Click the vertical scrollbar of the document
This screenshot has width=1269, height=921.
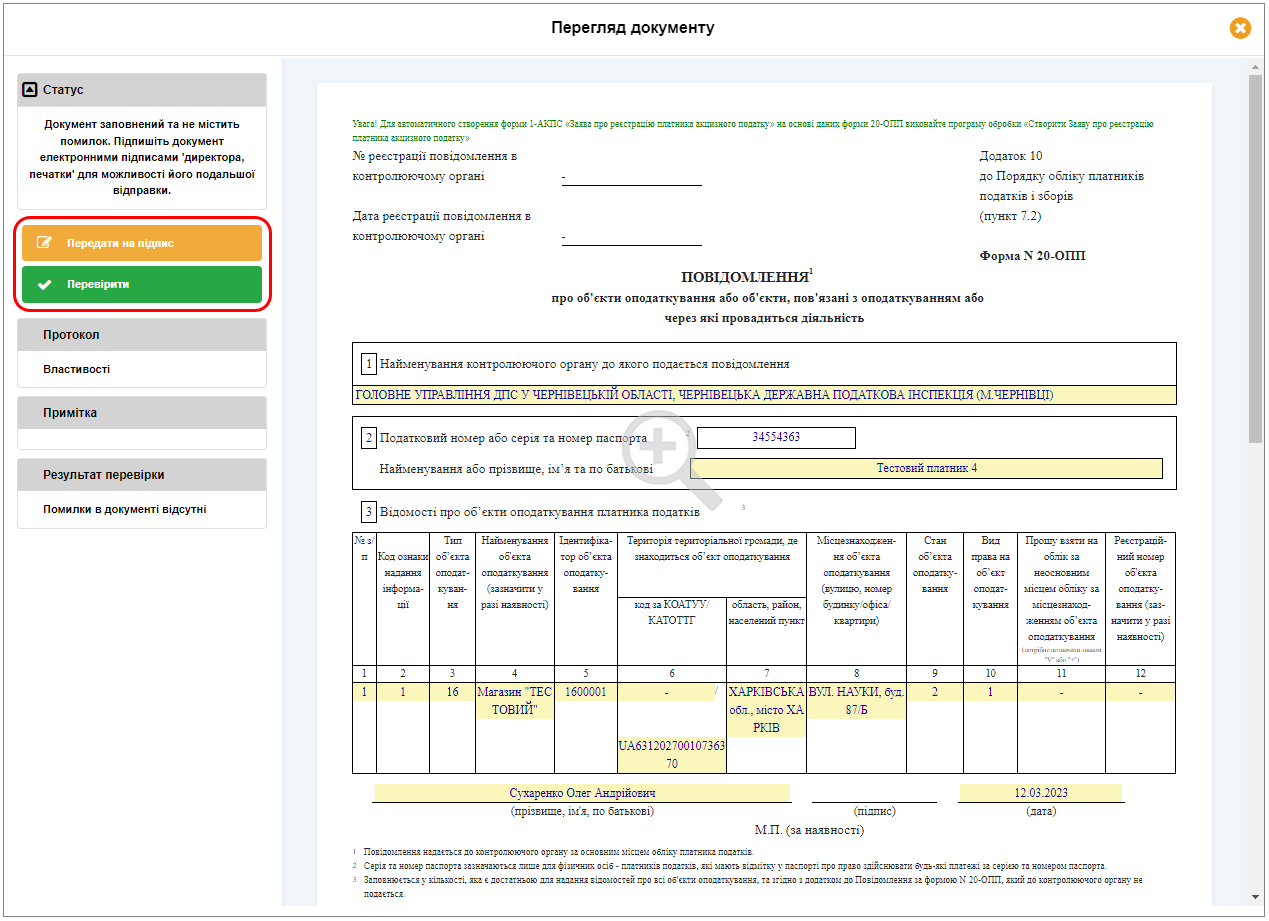tap(1255, 258)
